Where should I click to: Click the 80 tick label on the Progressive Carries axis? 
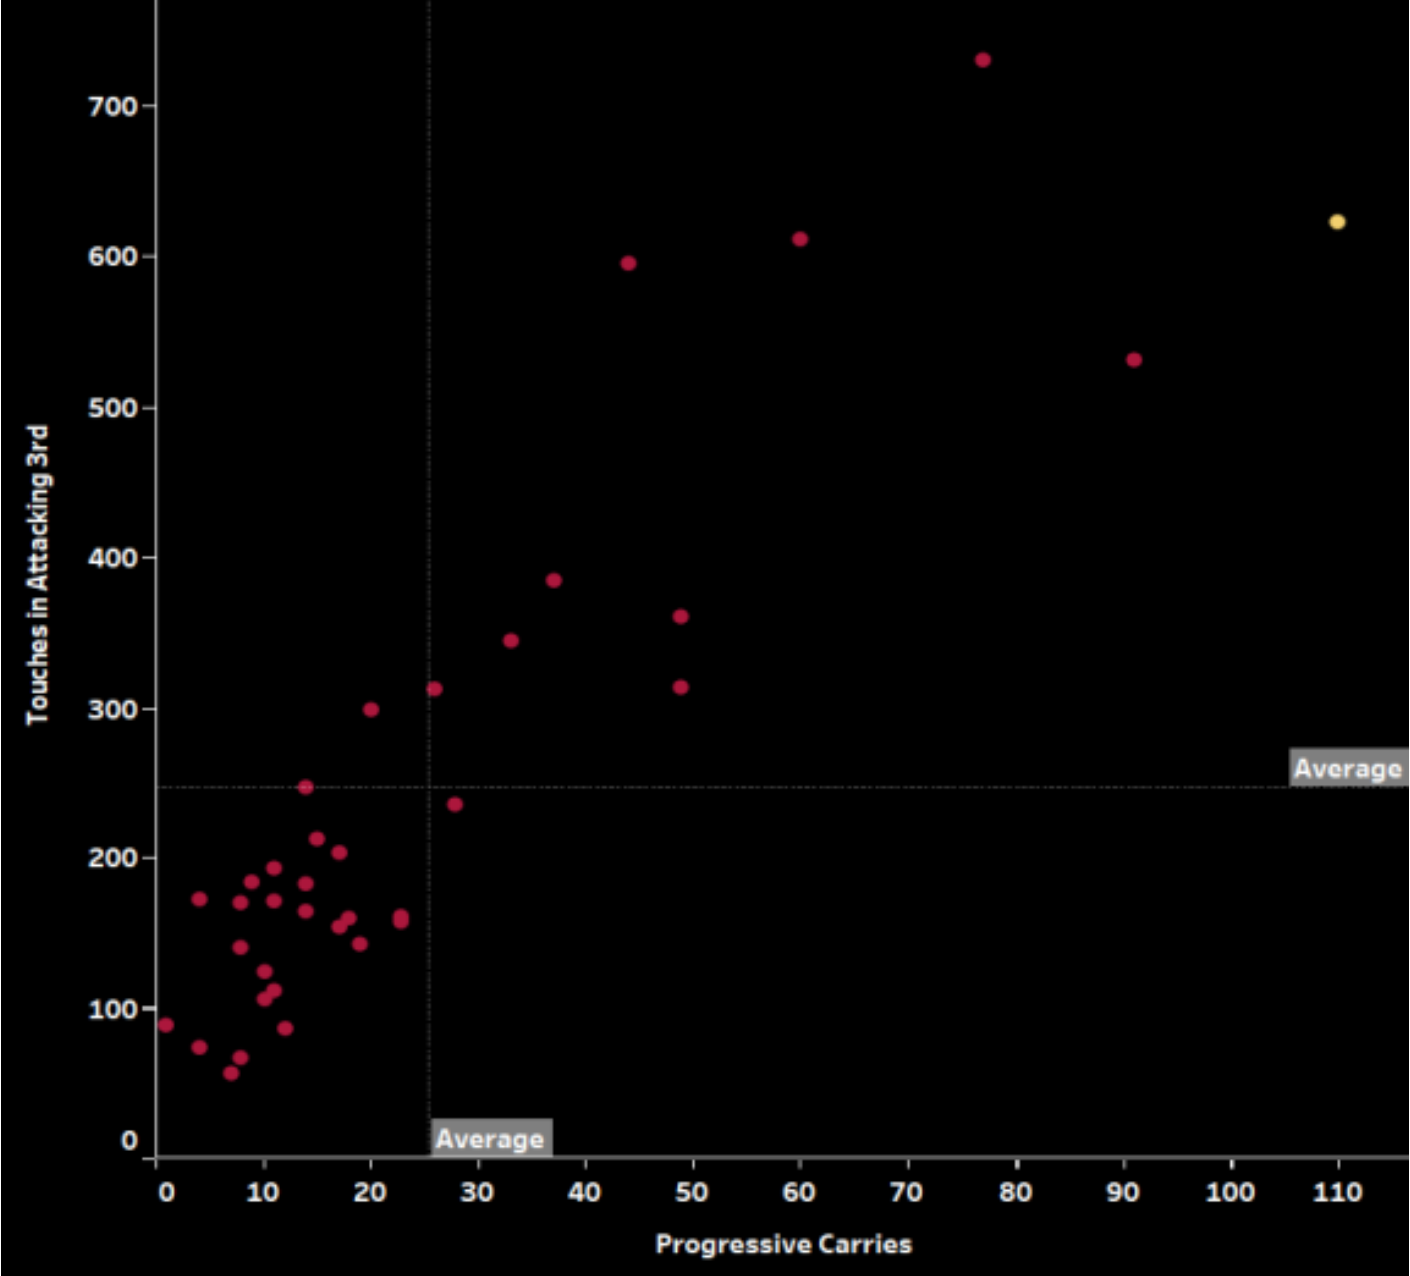(x=1016, y=1192)
